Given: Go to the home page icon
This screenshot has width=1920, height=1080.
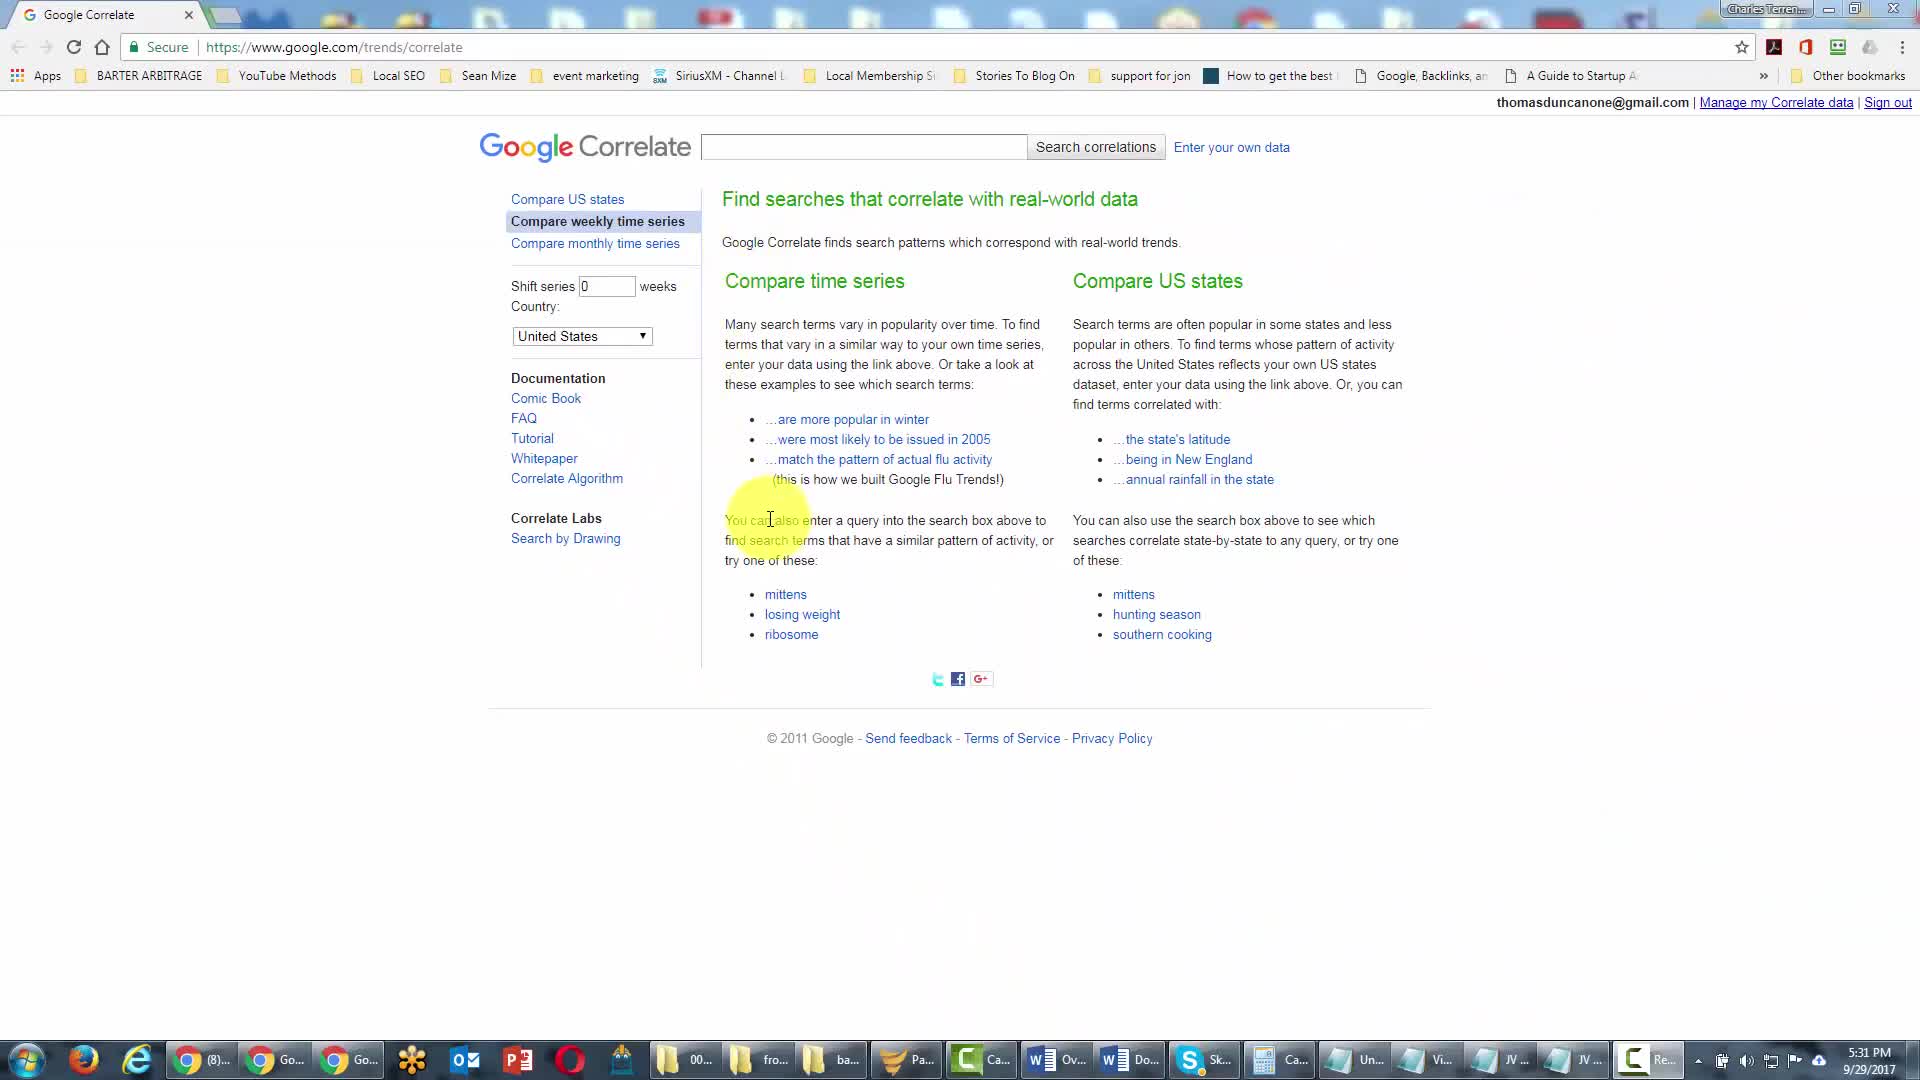Looking at the screenshot, I should click(x=102, y=47).
